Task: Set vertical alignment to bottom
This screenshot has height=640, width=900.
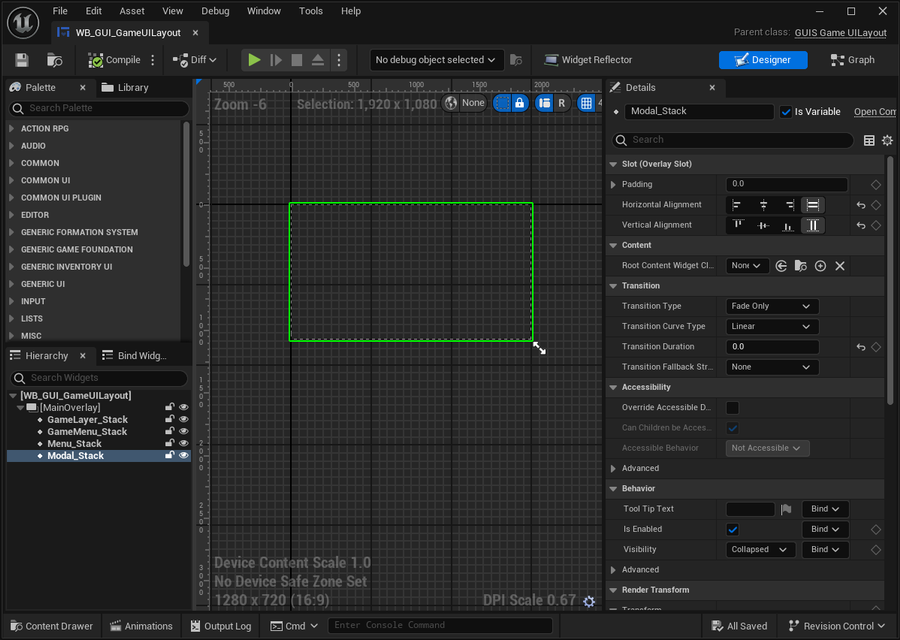Action: [788, 225]
